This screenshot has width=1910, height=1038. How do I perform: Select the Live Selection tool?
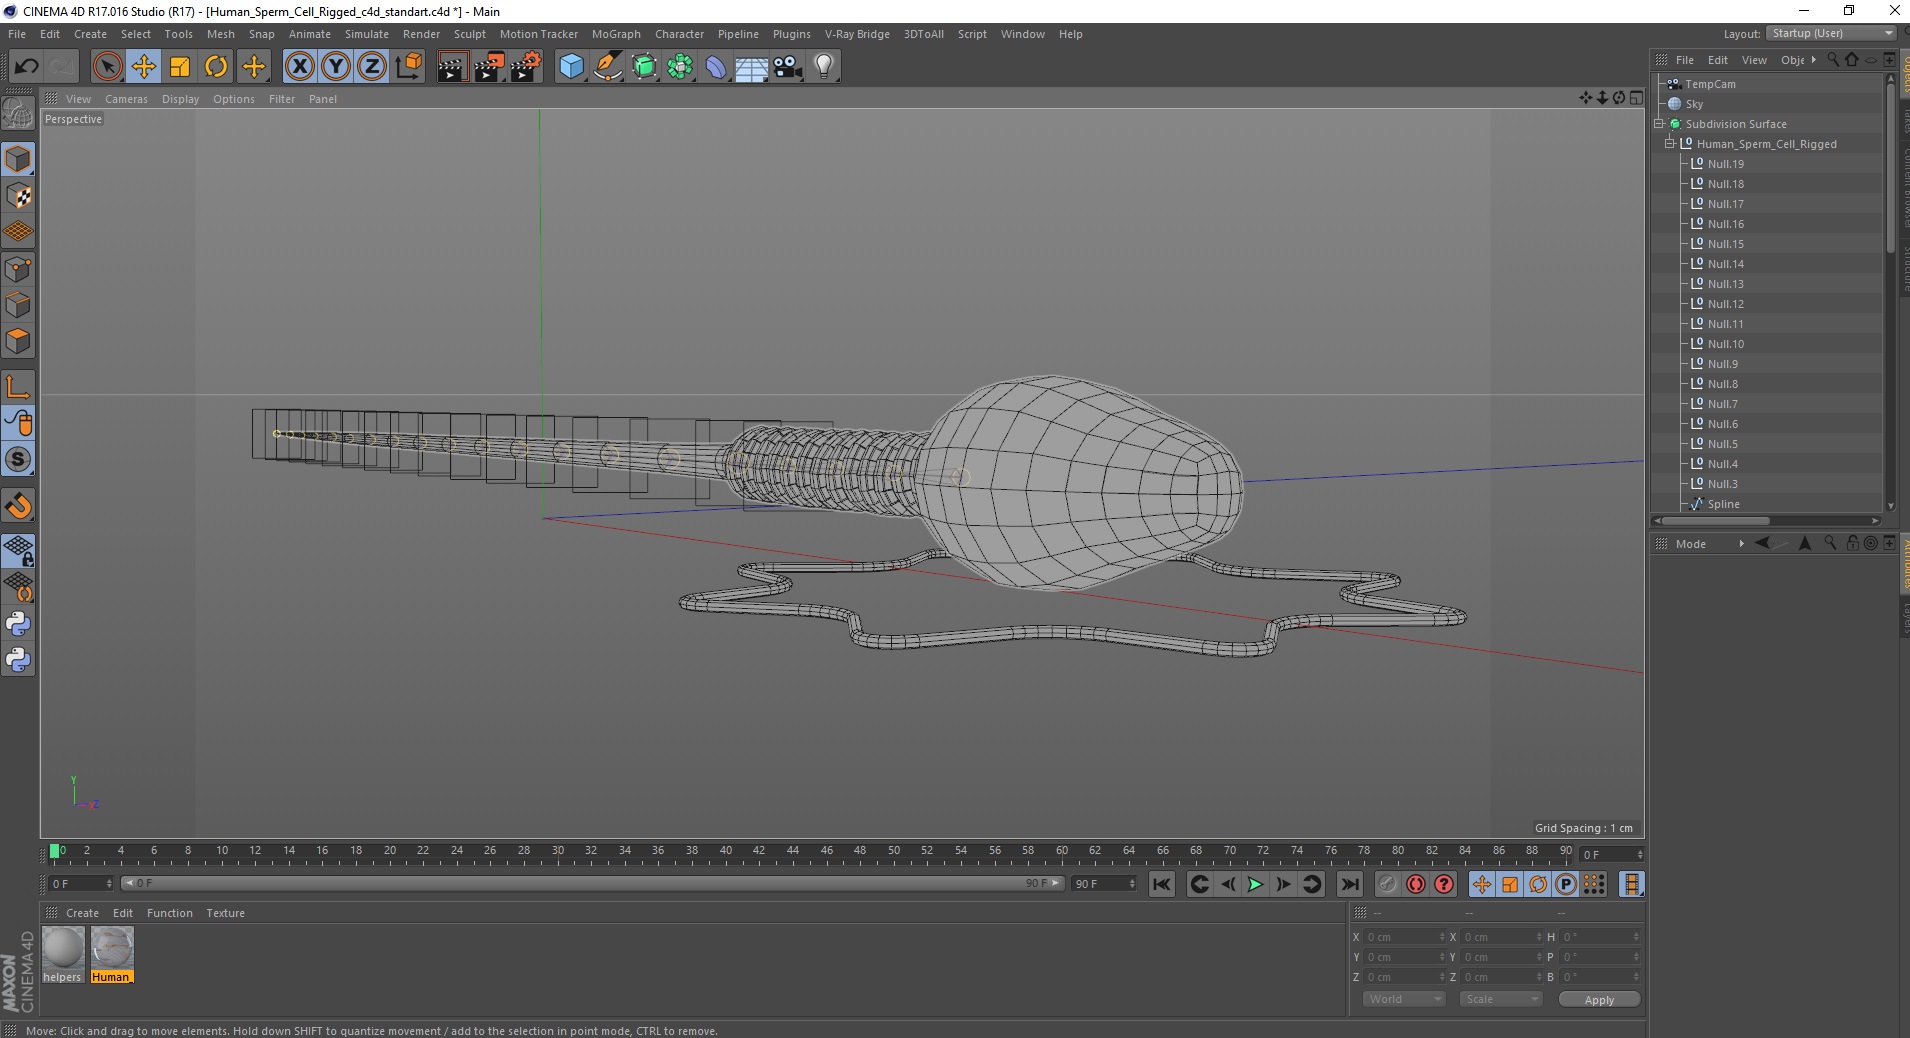107,67
